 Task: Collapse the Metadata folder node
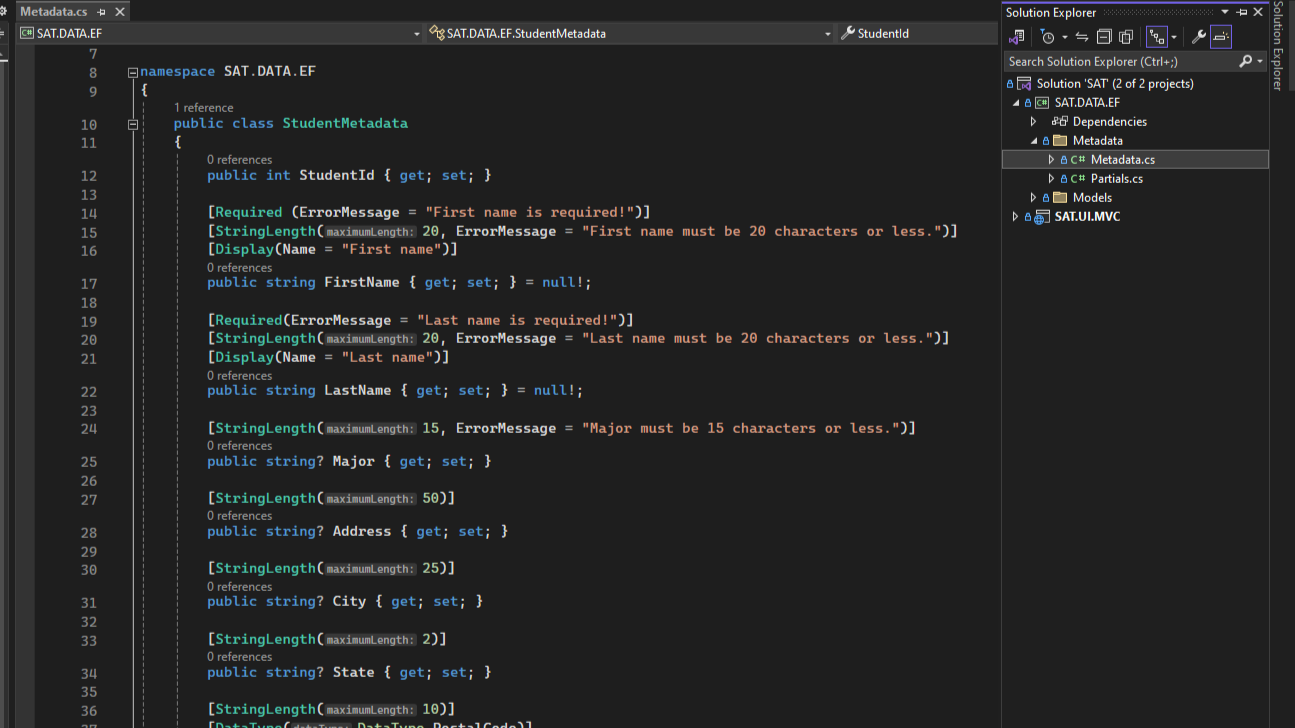point(1034,140)
